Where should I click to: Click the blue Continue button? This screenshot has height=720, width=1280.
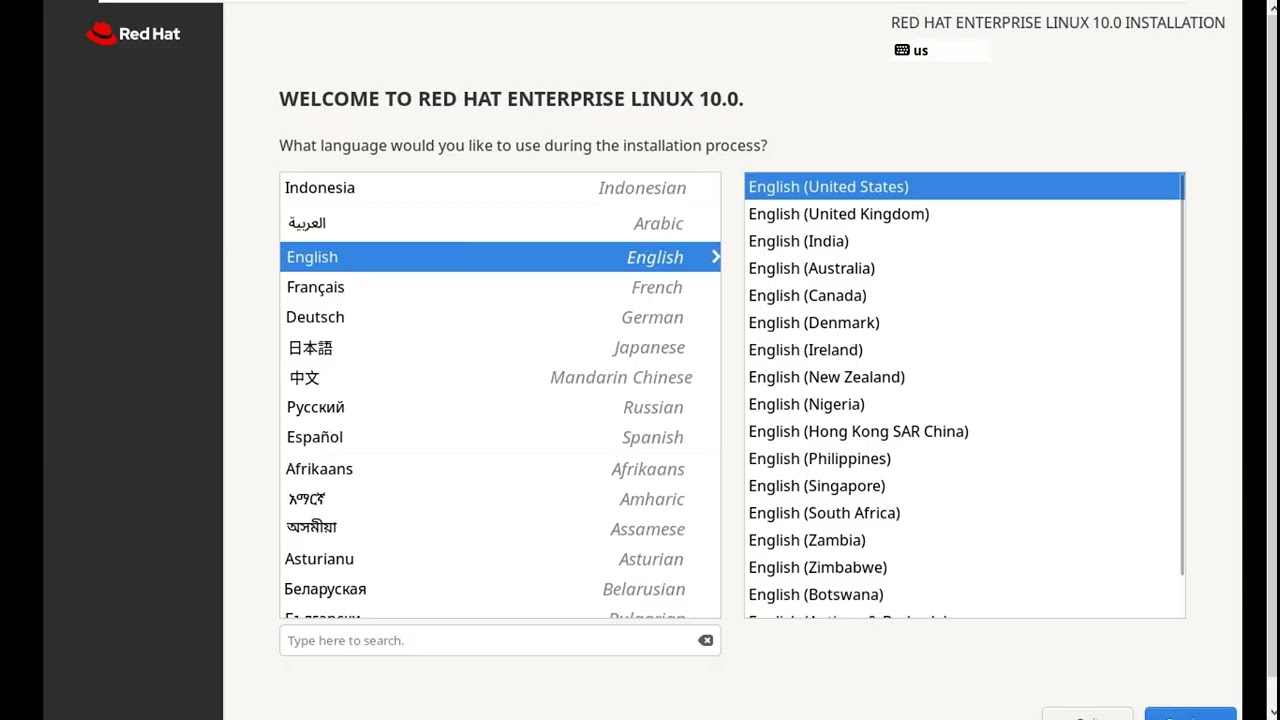coord(1190,714)
